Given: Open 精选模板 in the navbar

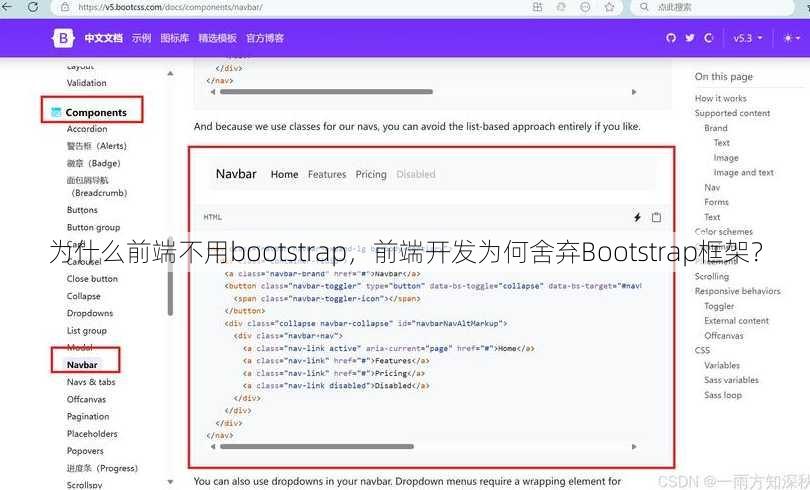Looking at the screenshot, I should 217,38.
